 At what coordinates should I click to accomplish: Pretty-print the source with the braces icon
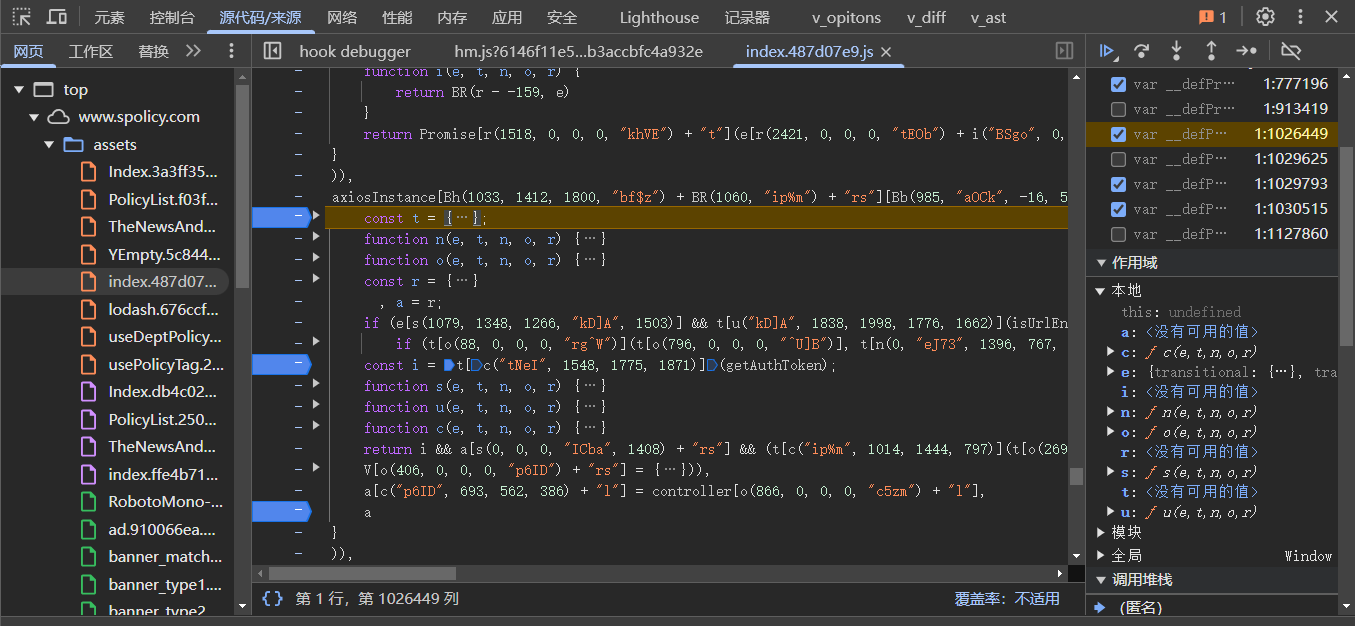point(272,598)
